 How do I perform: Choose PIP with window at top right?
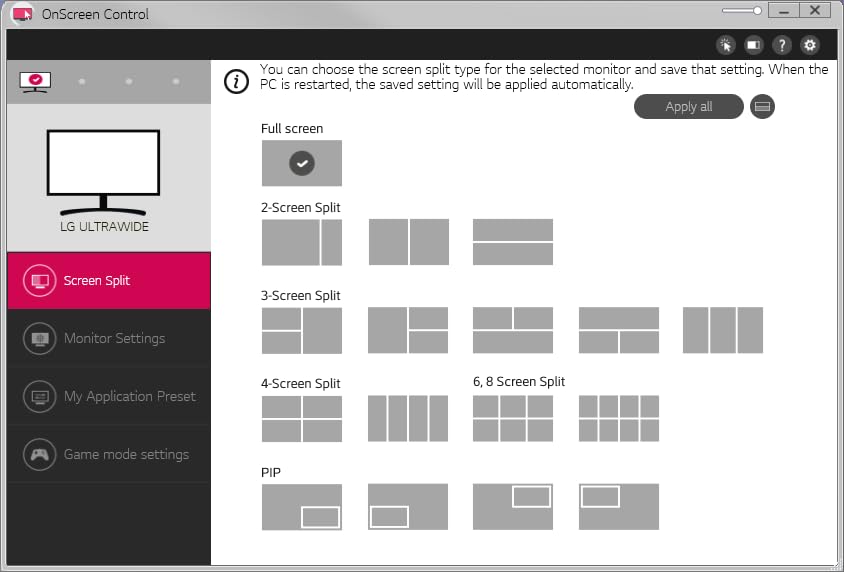[x=513, y=507]
